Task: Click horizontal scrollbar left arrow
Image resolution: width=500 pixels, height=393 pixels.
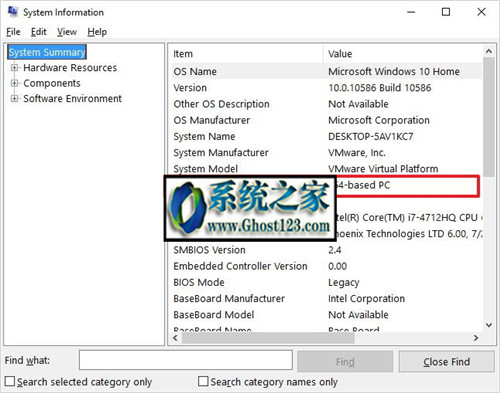Action: [176, 338]
